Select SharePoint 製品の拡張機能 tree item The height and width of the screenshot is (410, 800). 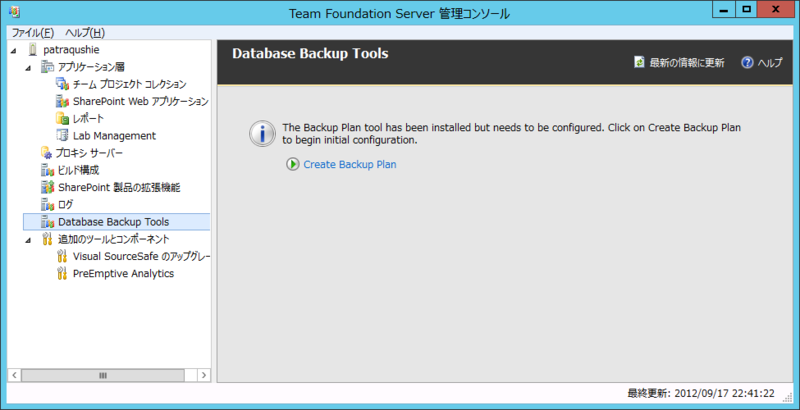pos(119,187)
